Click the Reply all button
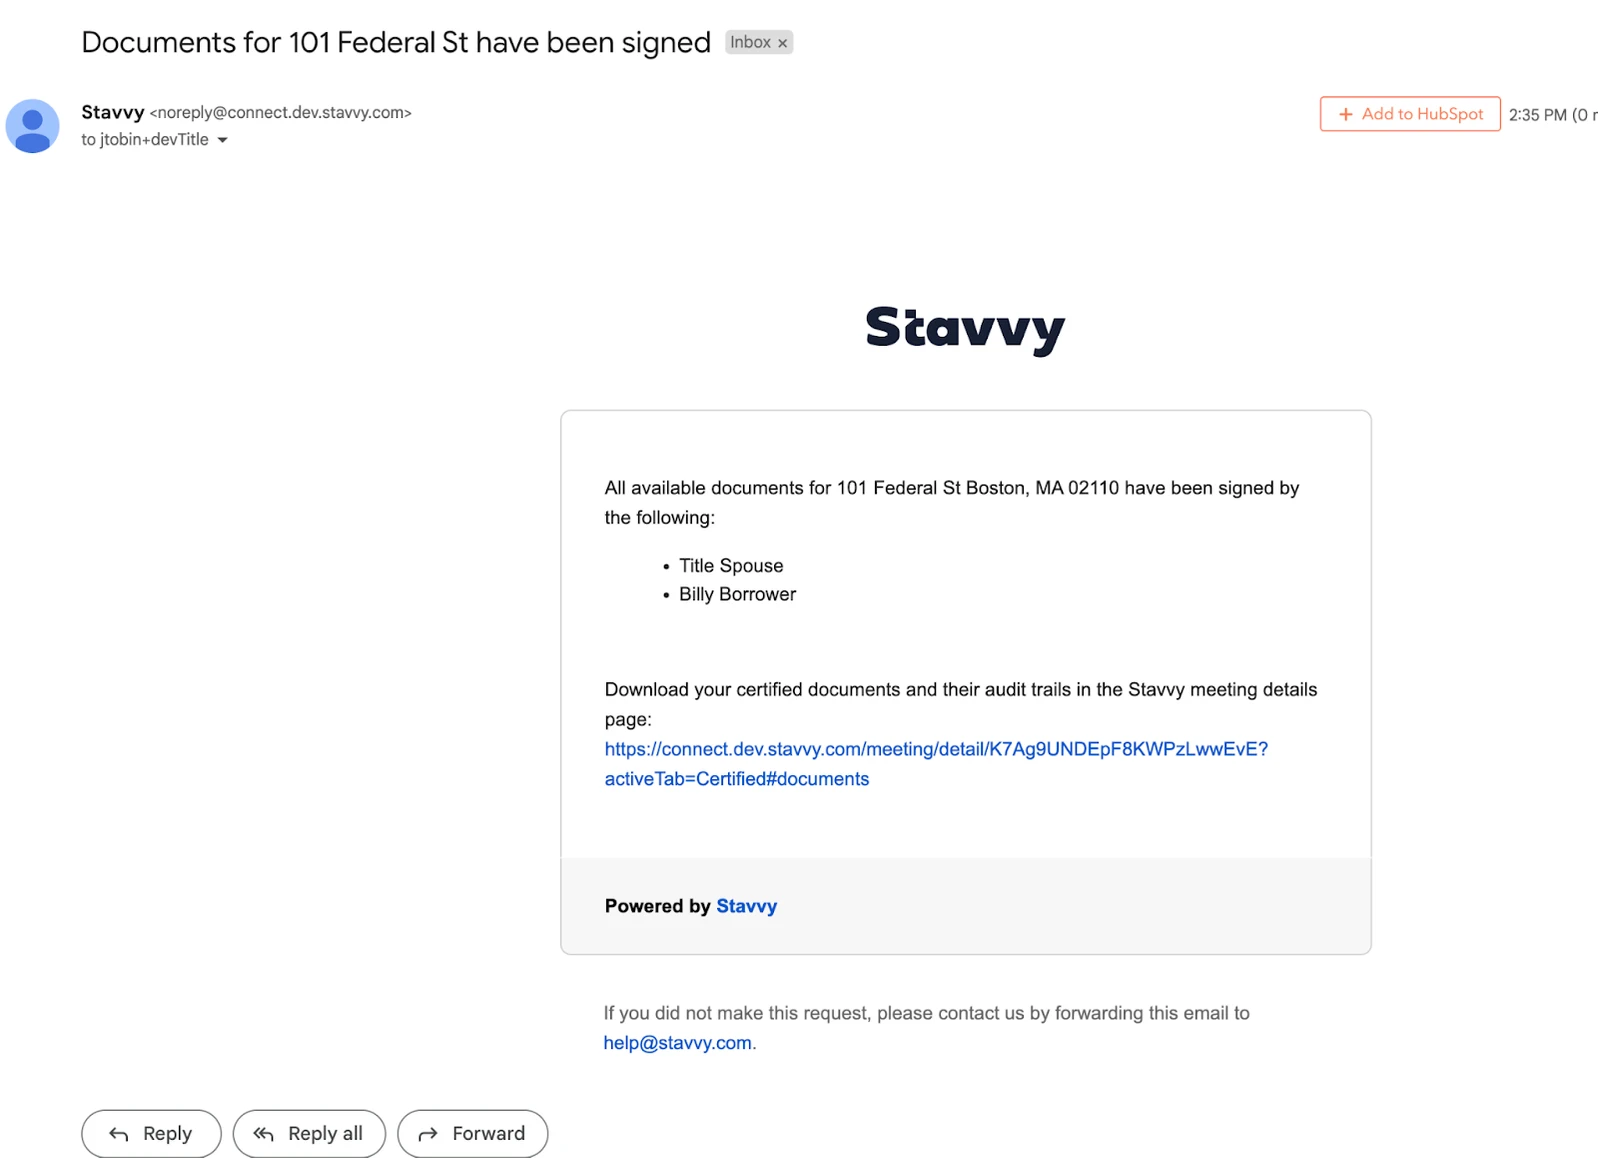This screenshot has height=1158, width=1598. coord(309,1134)
